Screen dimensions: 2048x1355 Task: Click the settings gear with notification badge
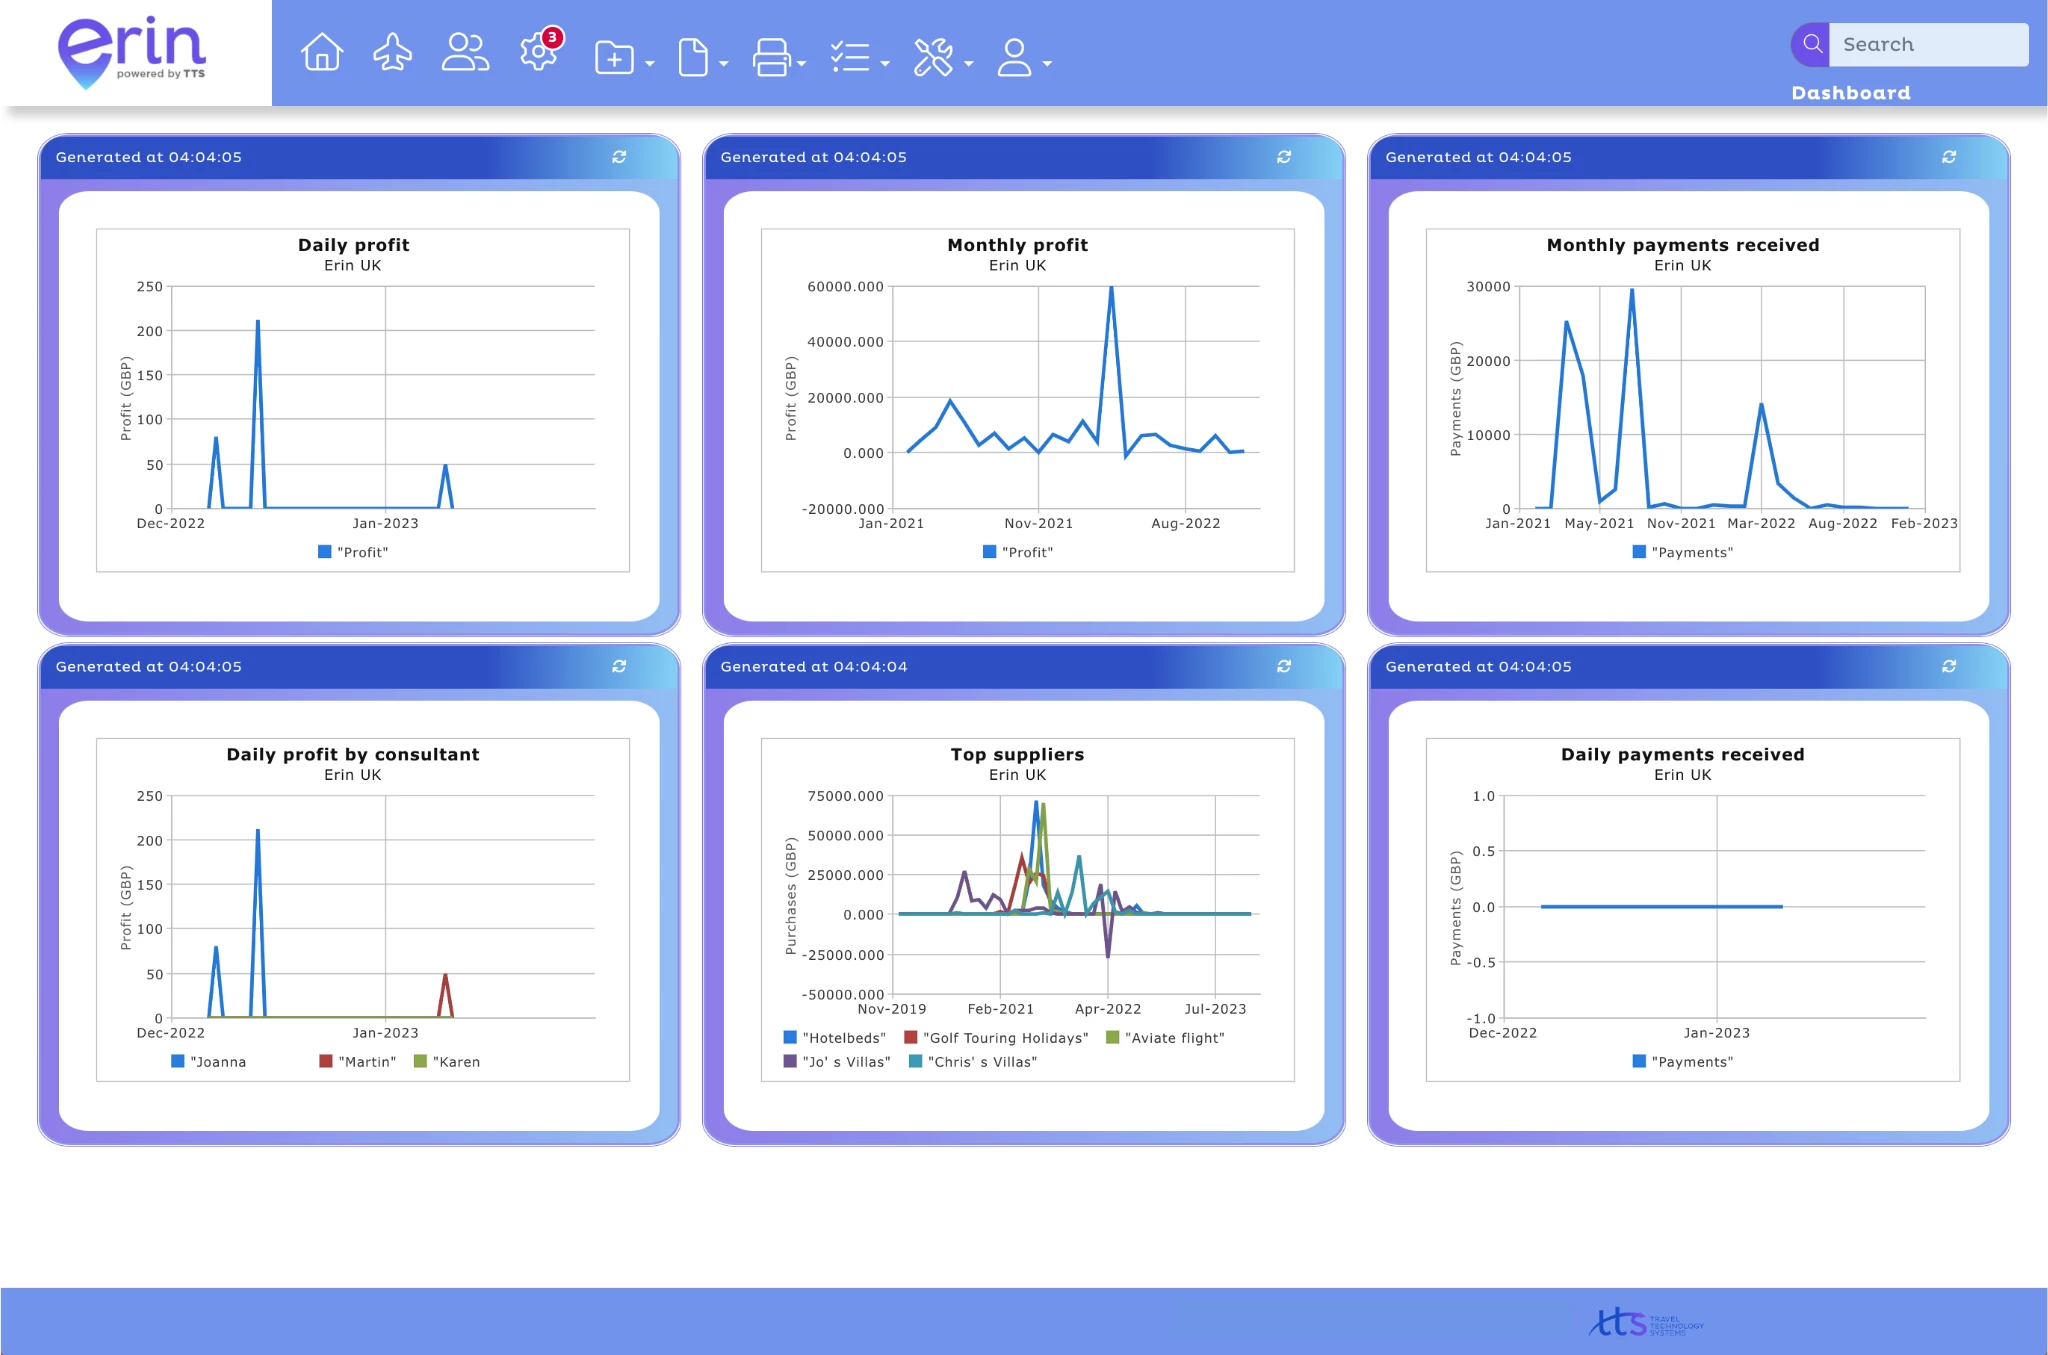pyautogui.click(x=539, y=53)
